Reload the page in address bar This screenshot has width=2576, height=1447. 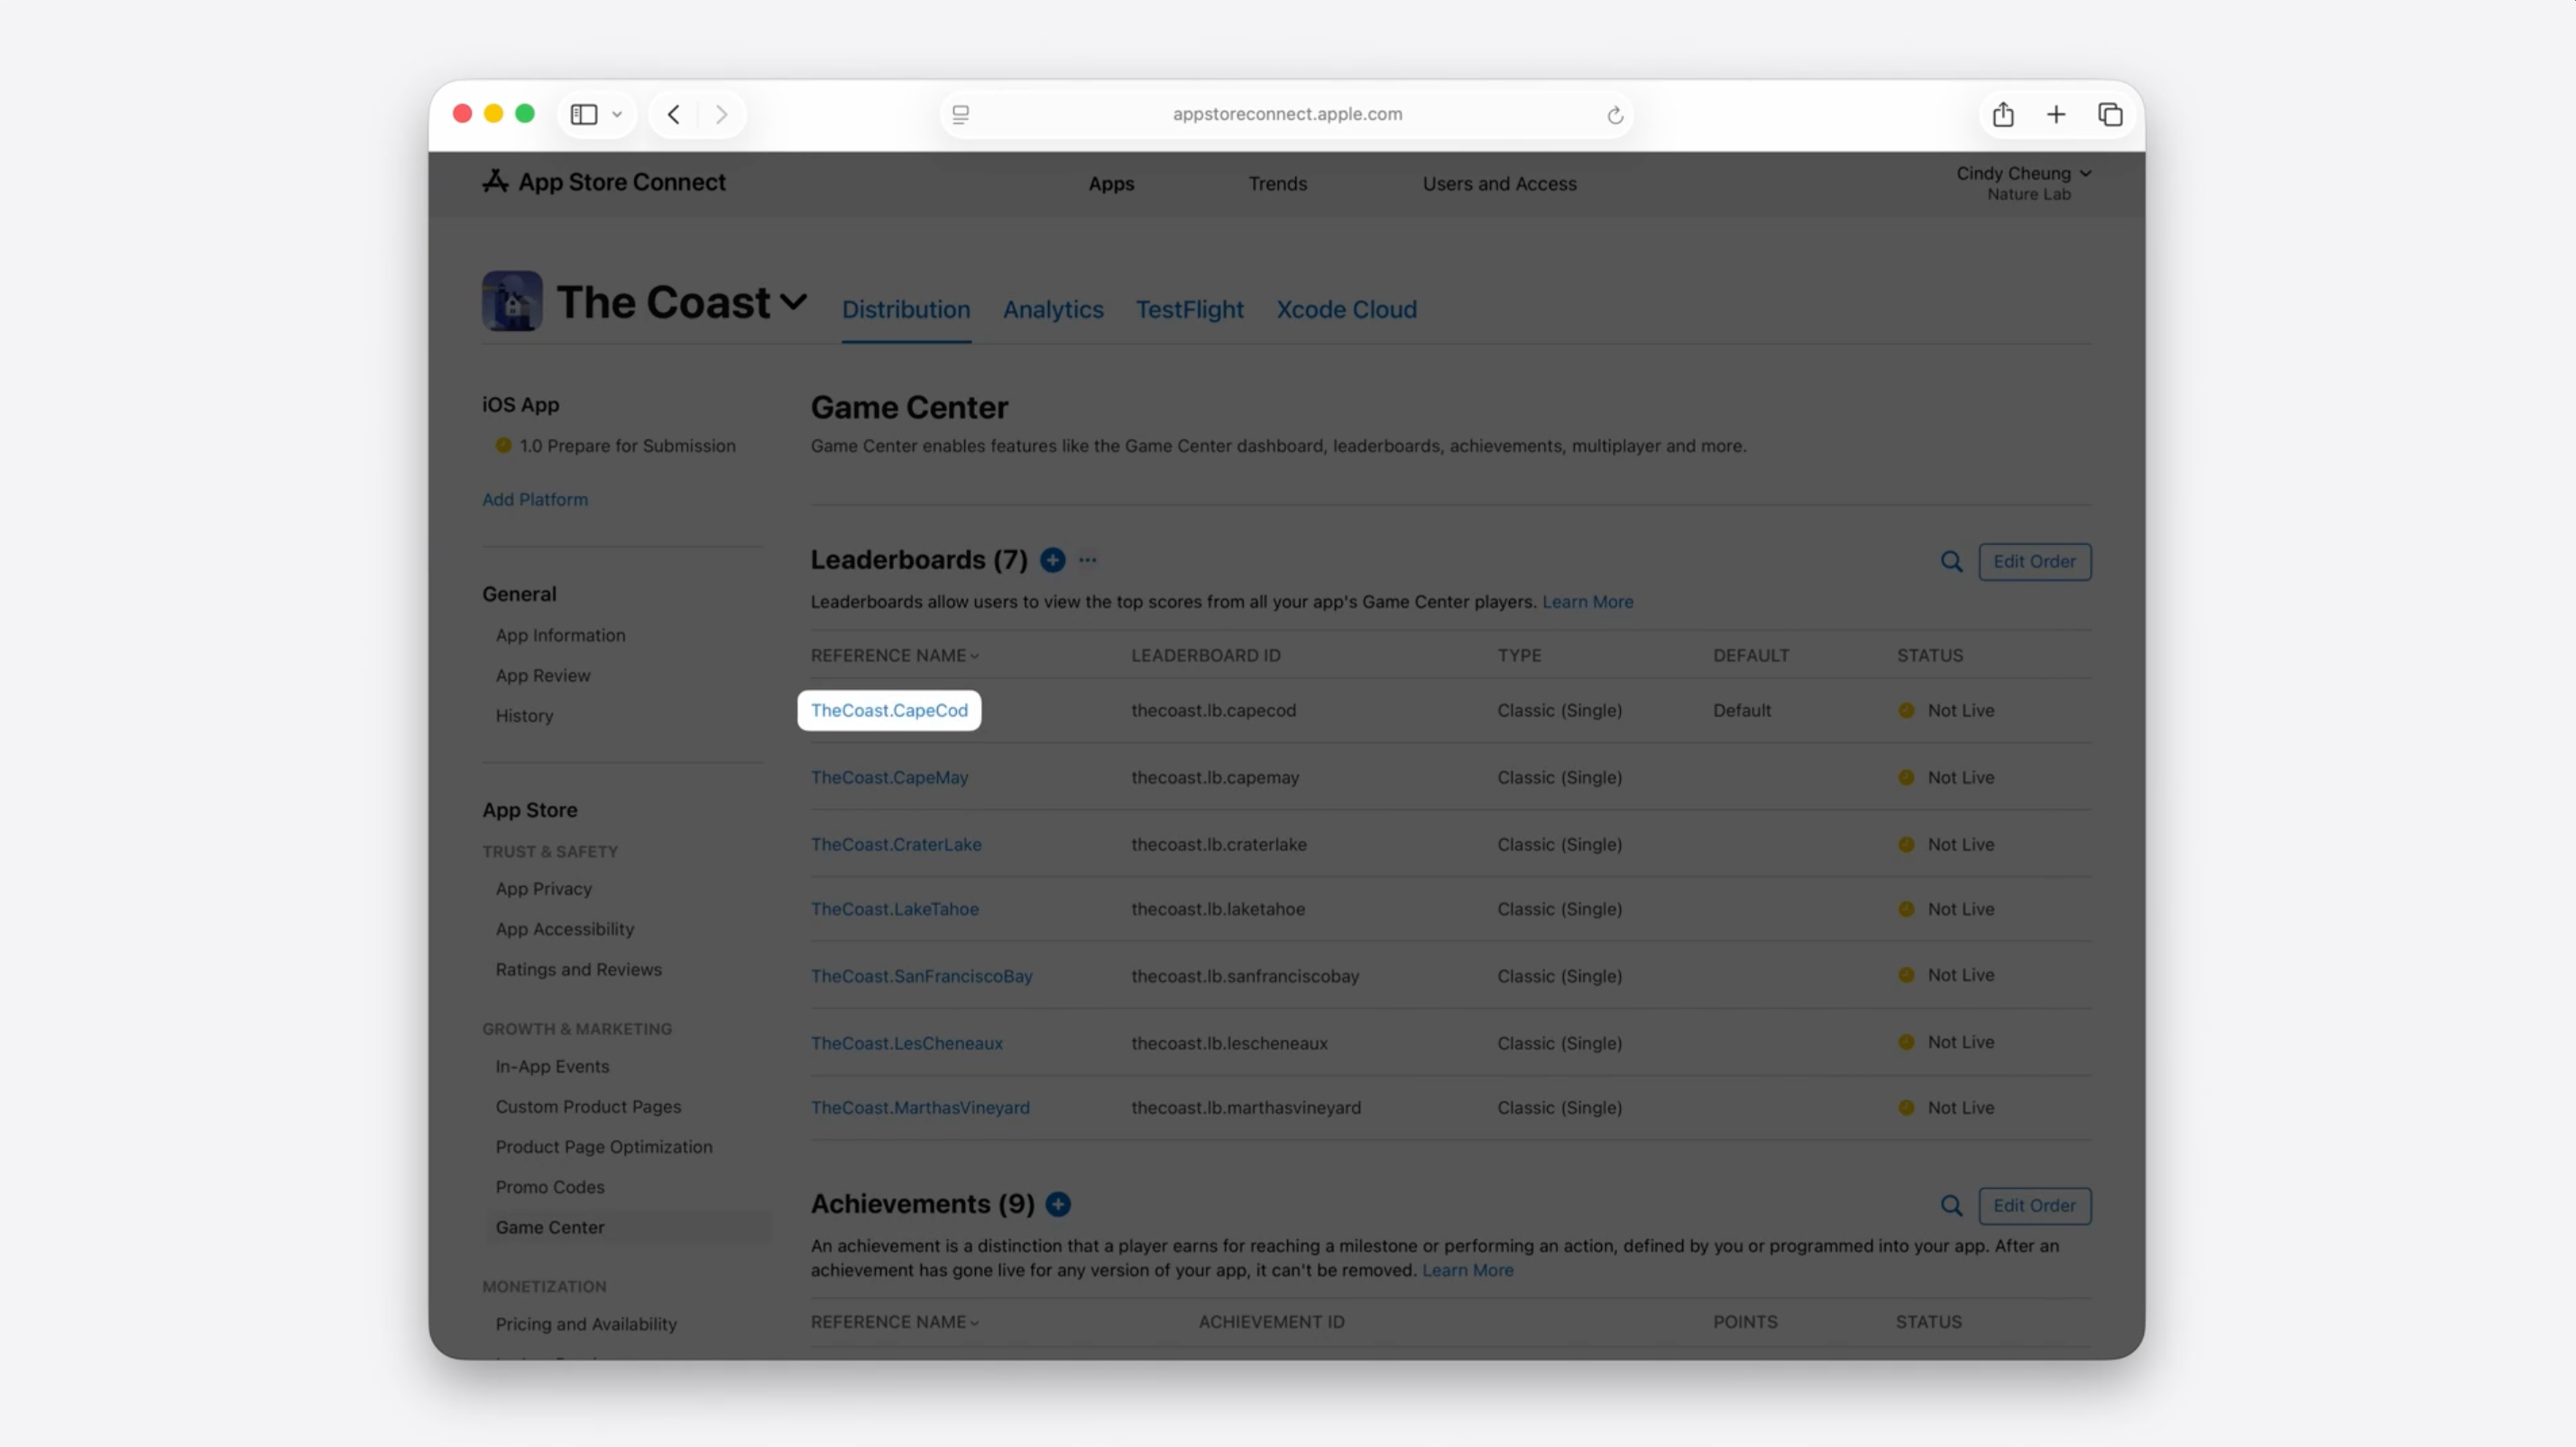1614,115
